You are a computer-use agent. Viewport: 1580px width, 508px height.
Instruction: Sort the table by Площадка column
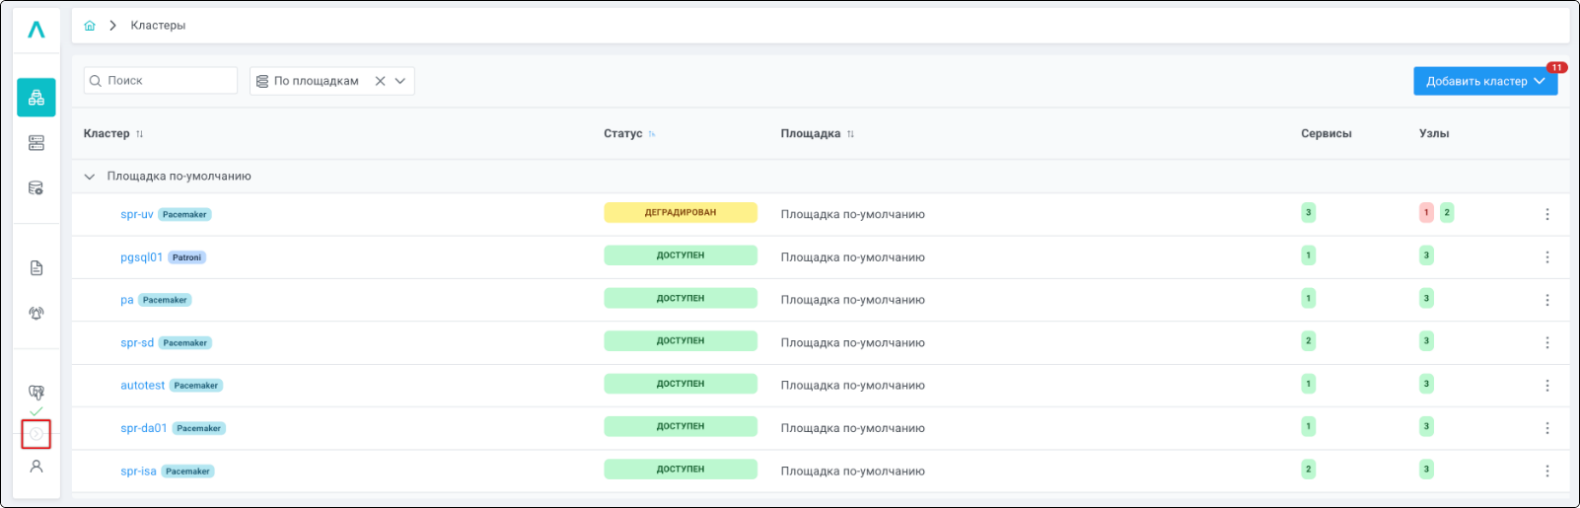point(850,134)
